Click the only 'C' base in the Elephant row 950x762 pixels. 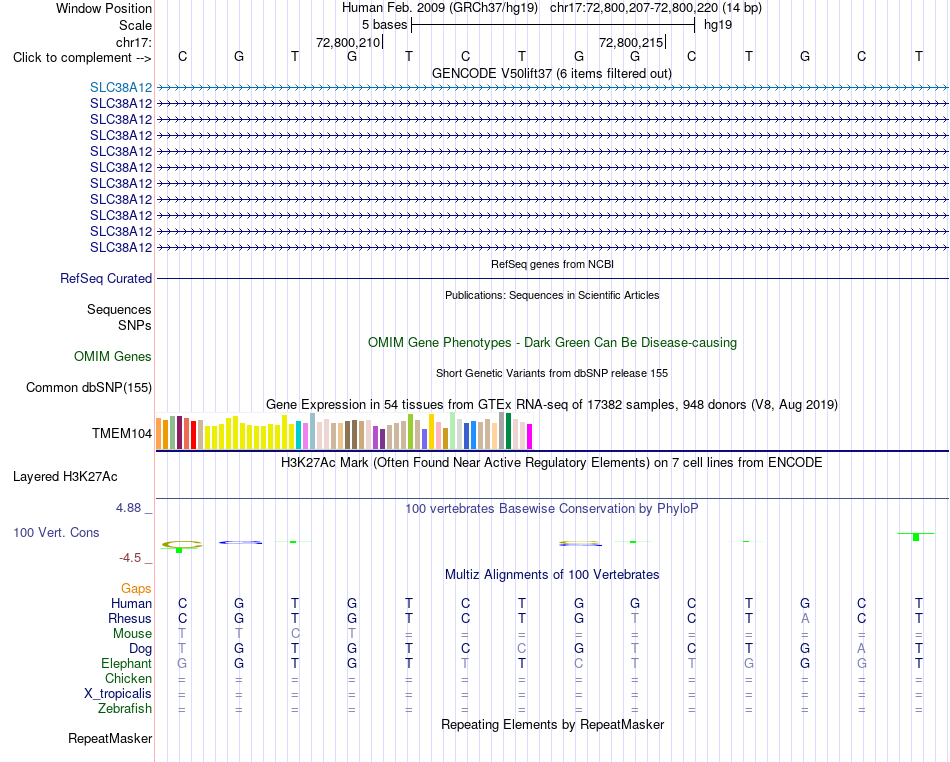579,664
